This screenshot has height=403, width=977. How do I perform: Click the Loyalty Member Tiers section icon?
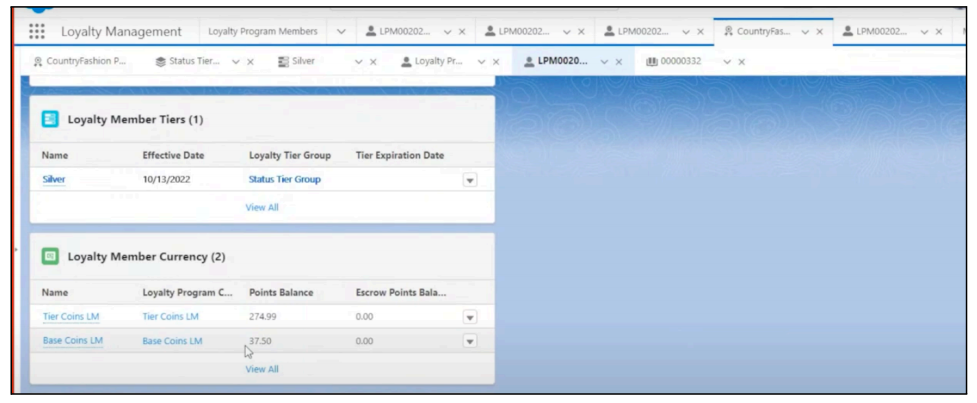pyautogui.click(x=51, y=119)
